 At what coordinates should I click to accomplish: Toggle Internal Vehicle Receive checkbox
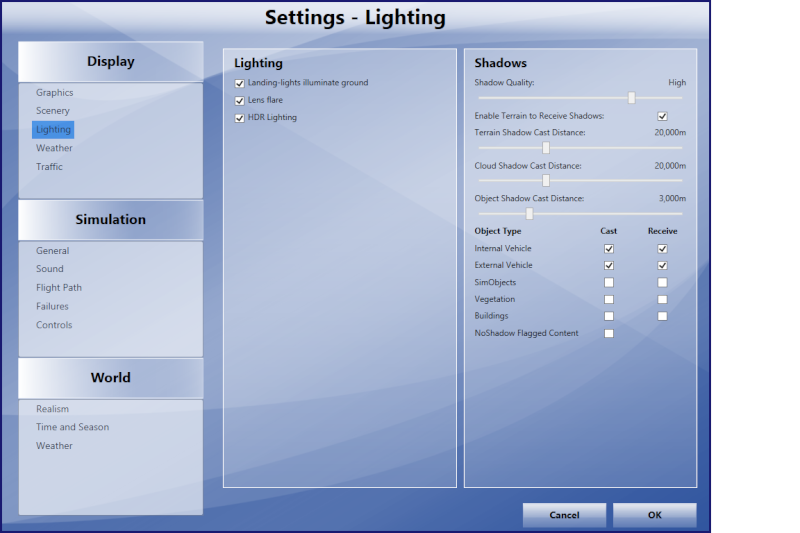point(662,249)
